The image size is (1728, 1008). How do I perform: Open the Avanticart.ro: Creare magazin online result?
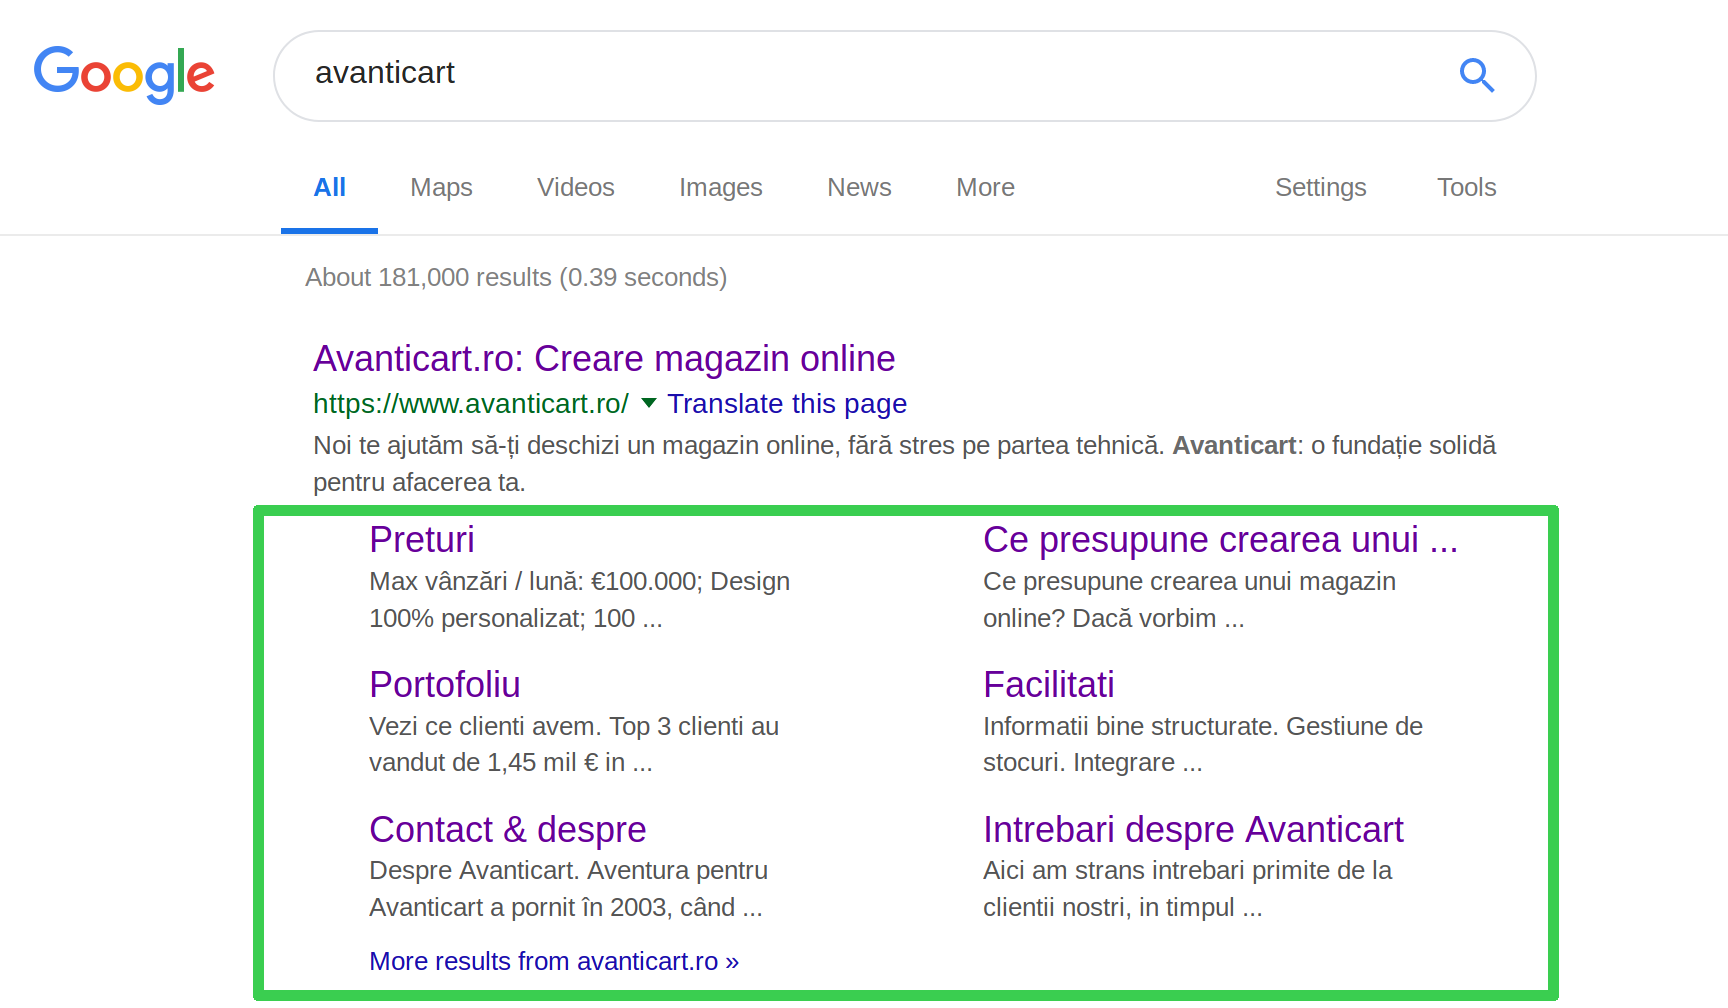pos(604,359)
